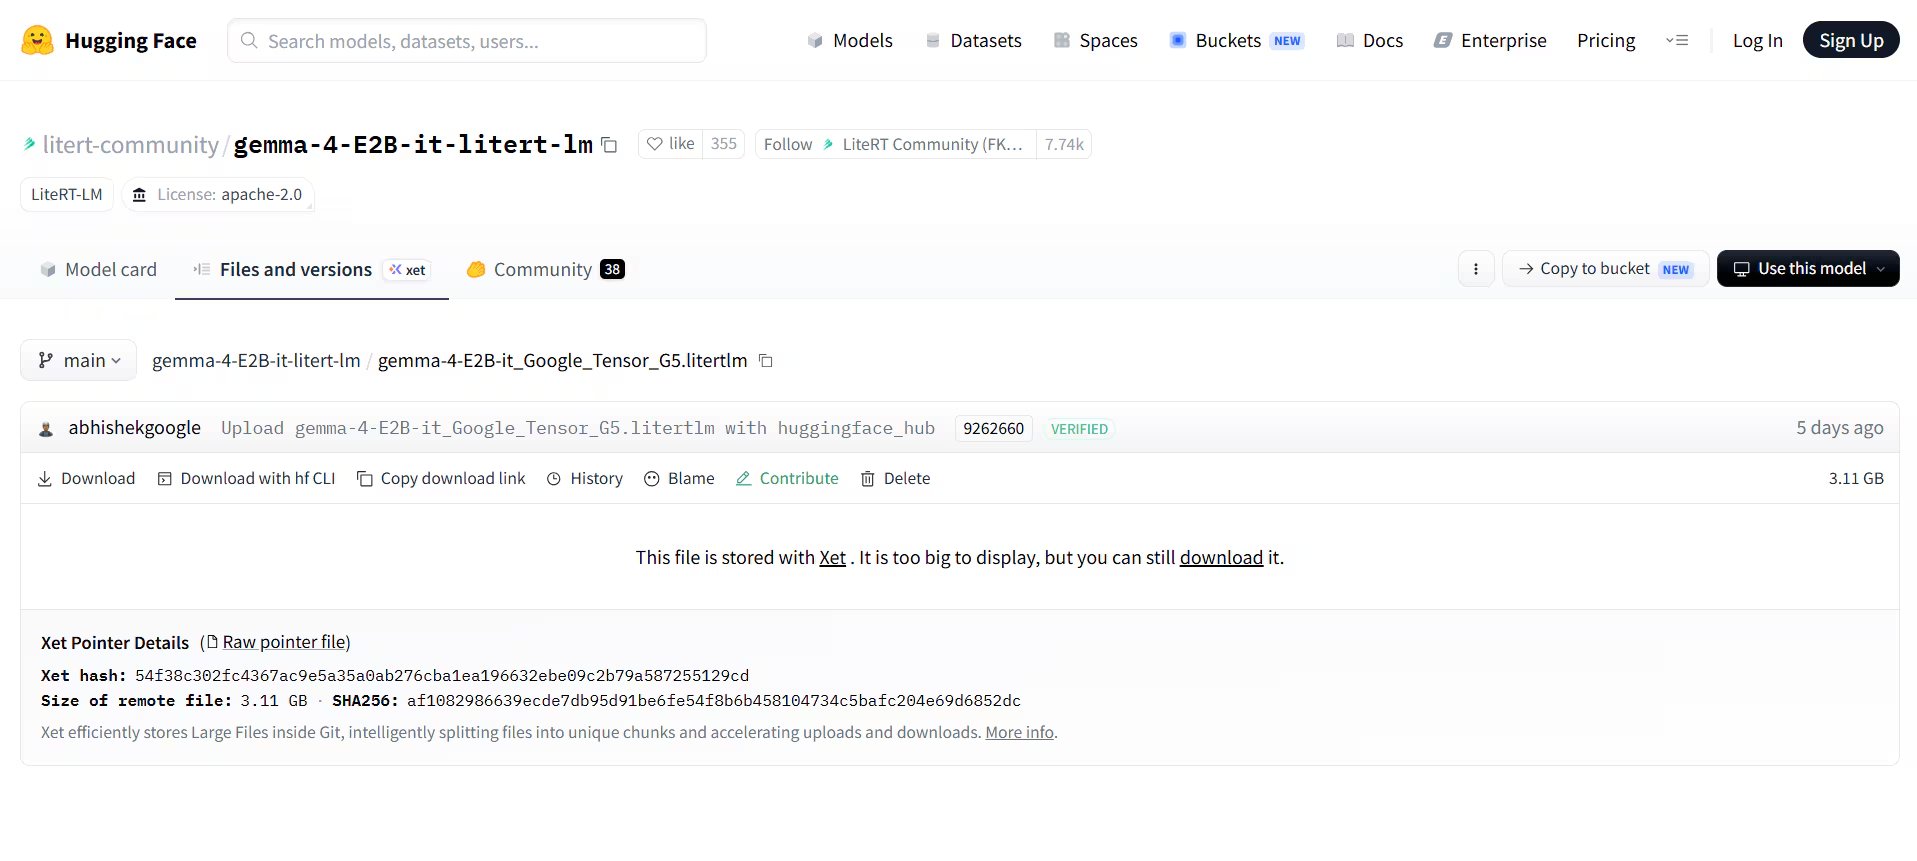Go to Spaces

click(x=1096, y=40)
